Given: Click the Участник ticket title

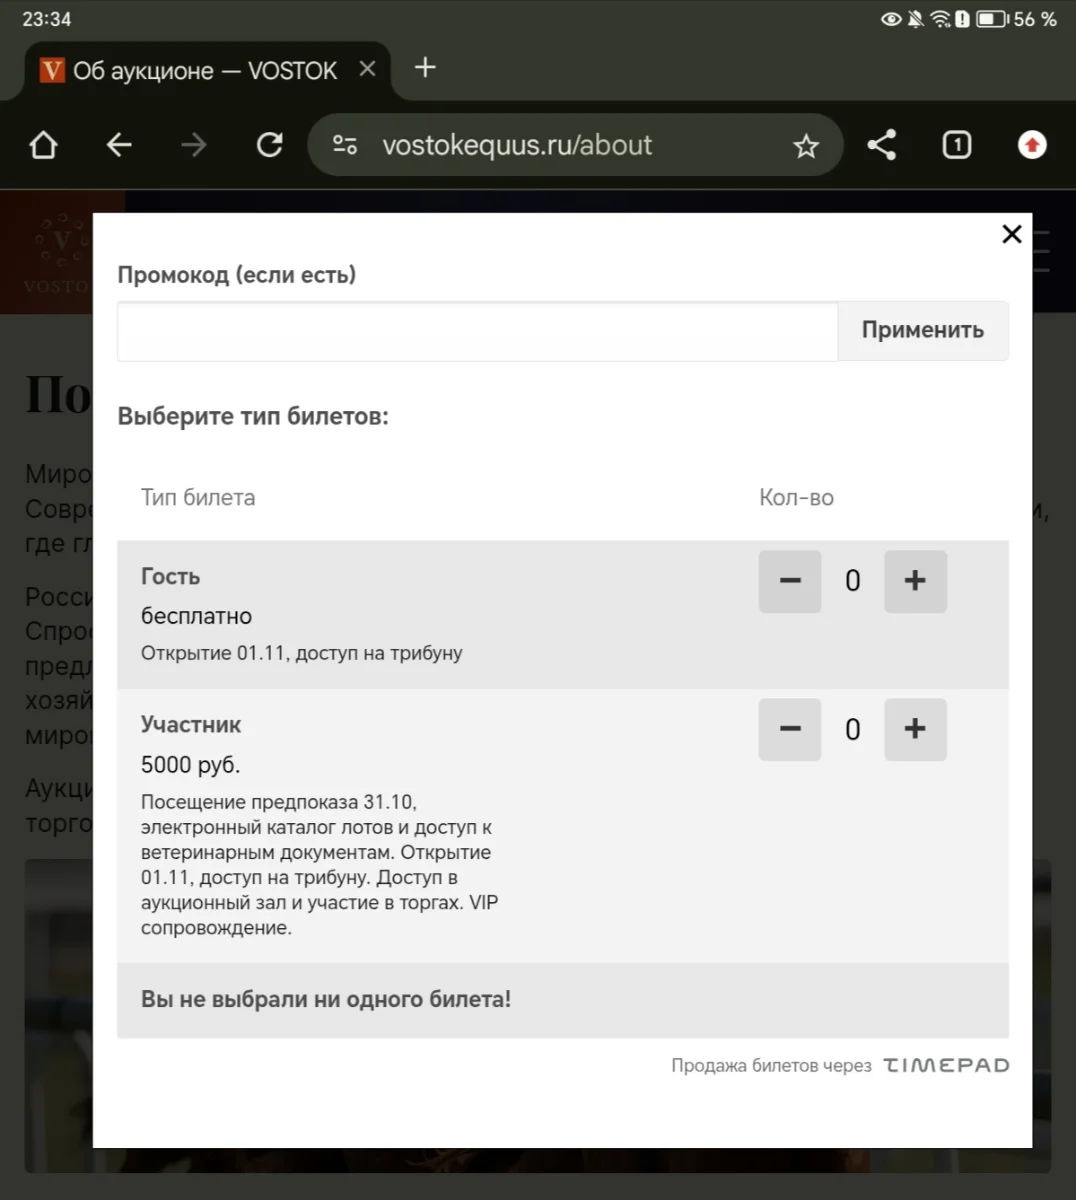Looking at the screenshot, I should coord(191,725).
